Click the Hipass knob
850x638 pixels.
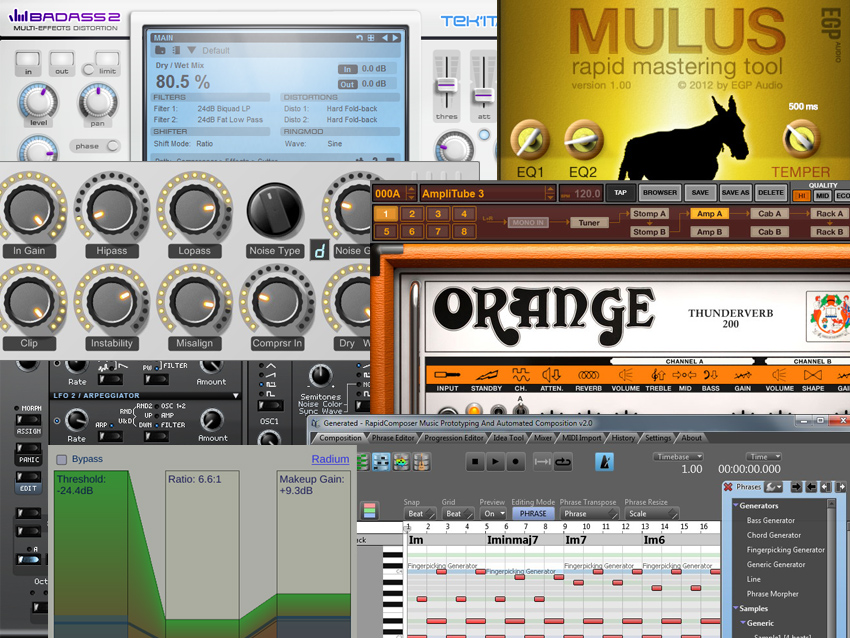[x=111, y=209]
